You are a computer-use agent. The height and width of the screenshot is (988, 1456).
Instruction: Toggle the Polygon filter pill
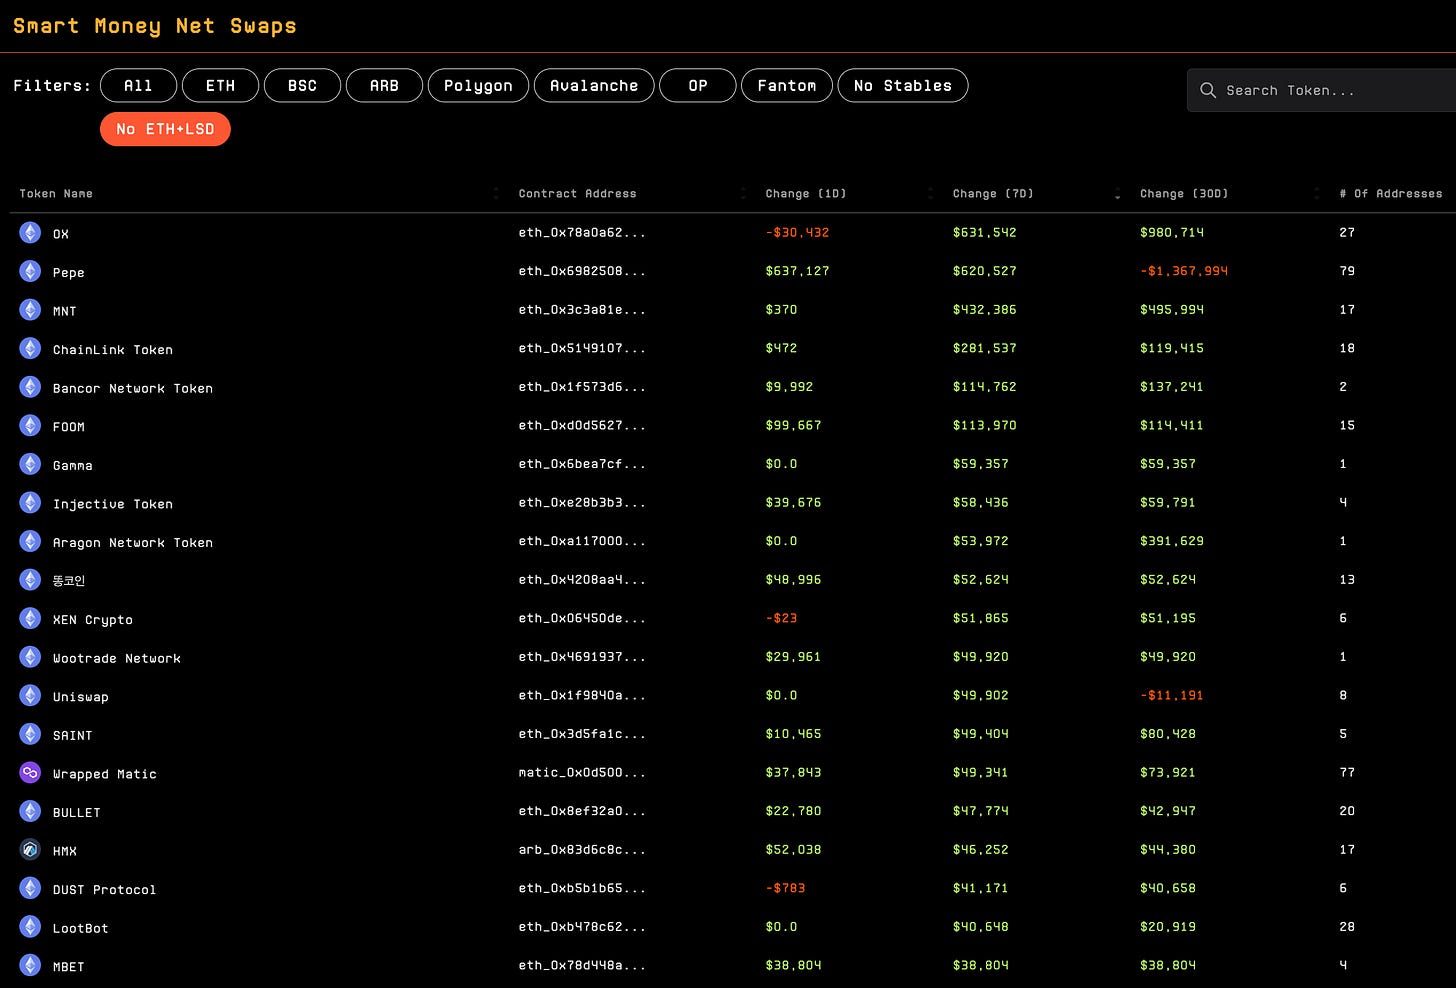point(478,86)
